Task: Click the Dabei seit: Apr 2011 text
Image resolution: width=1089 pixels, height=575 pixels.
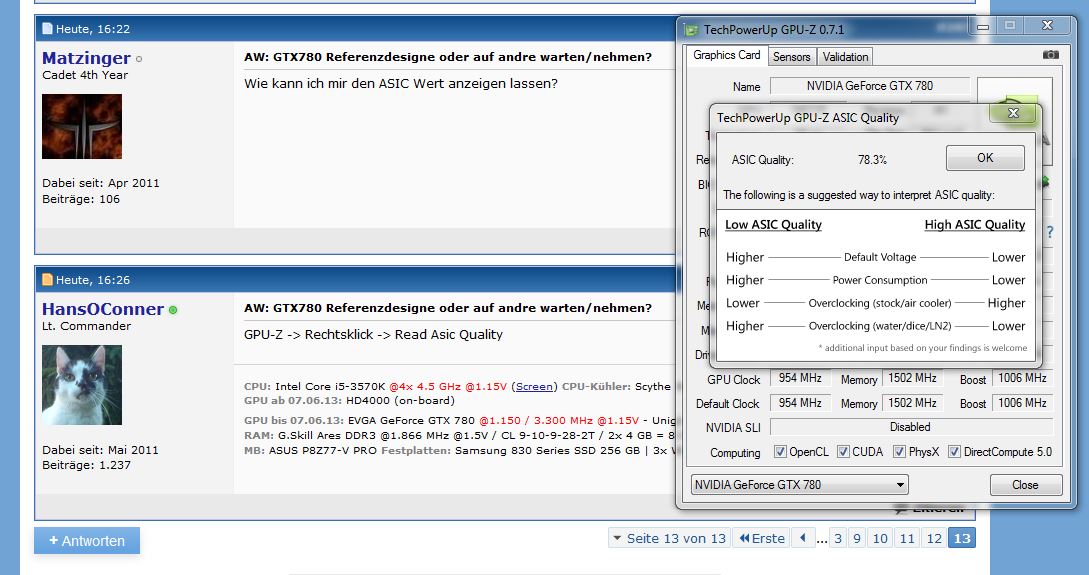Action: click(x=101, y=183)
